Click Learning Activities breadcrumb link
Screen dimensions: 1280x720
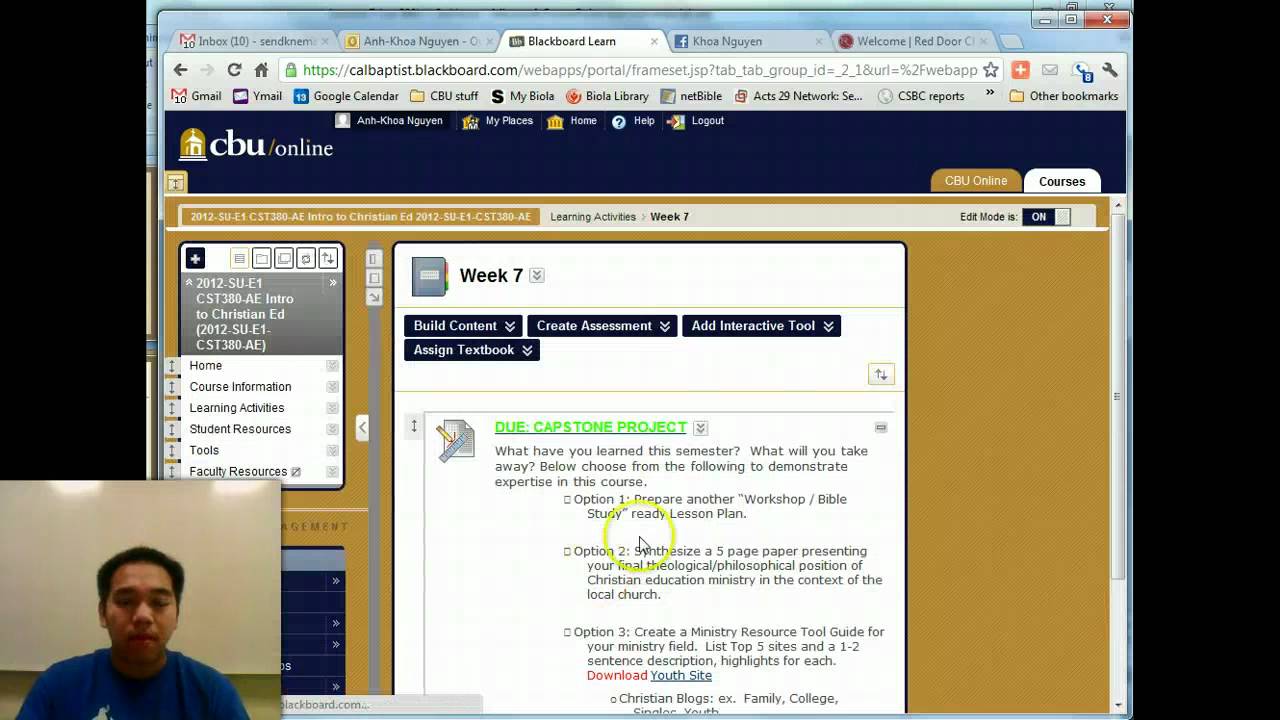(x=593, y=217)
